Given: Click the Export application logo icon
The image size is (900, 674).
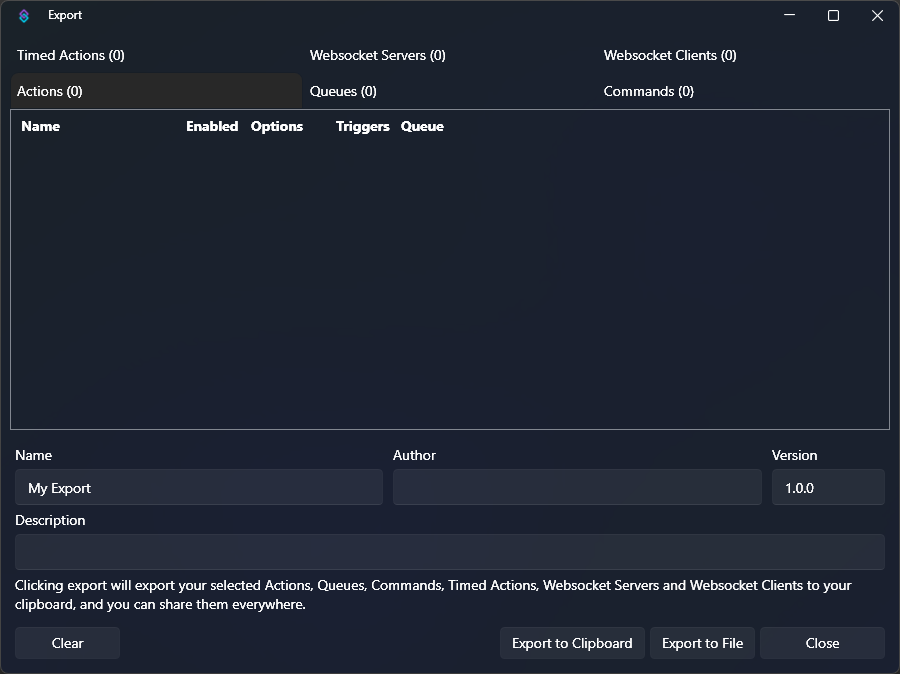Looking at the screenshot, I should click(22, 15).
